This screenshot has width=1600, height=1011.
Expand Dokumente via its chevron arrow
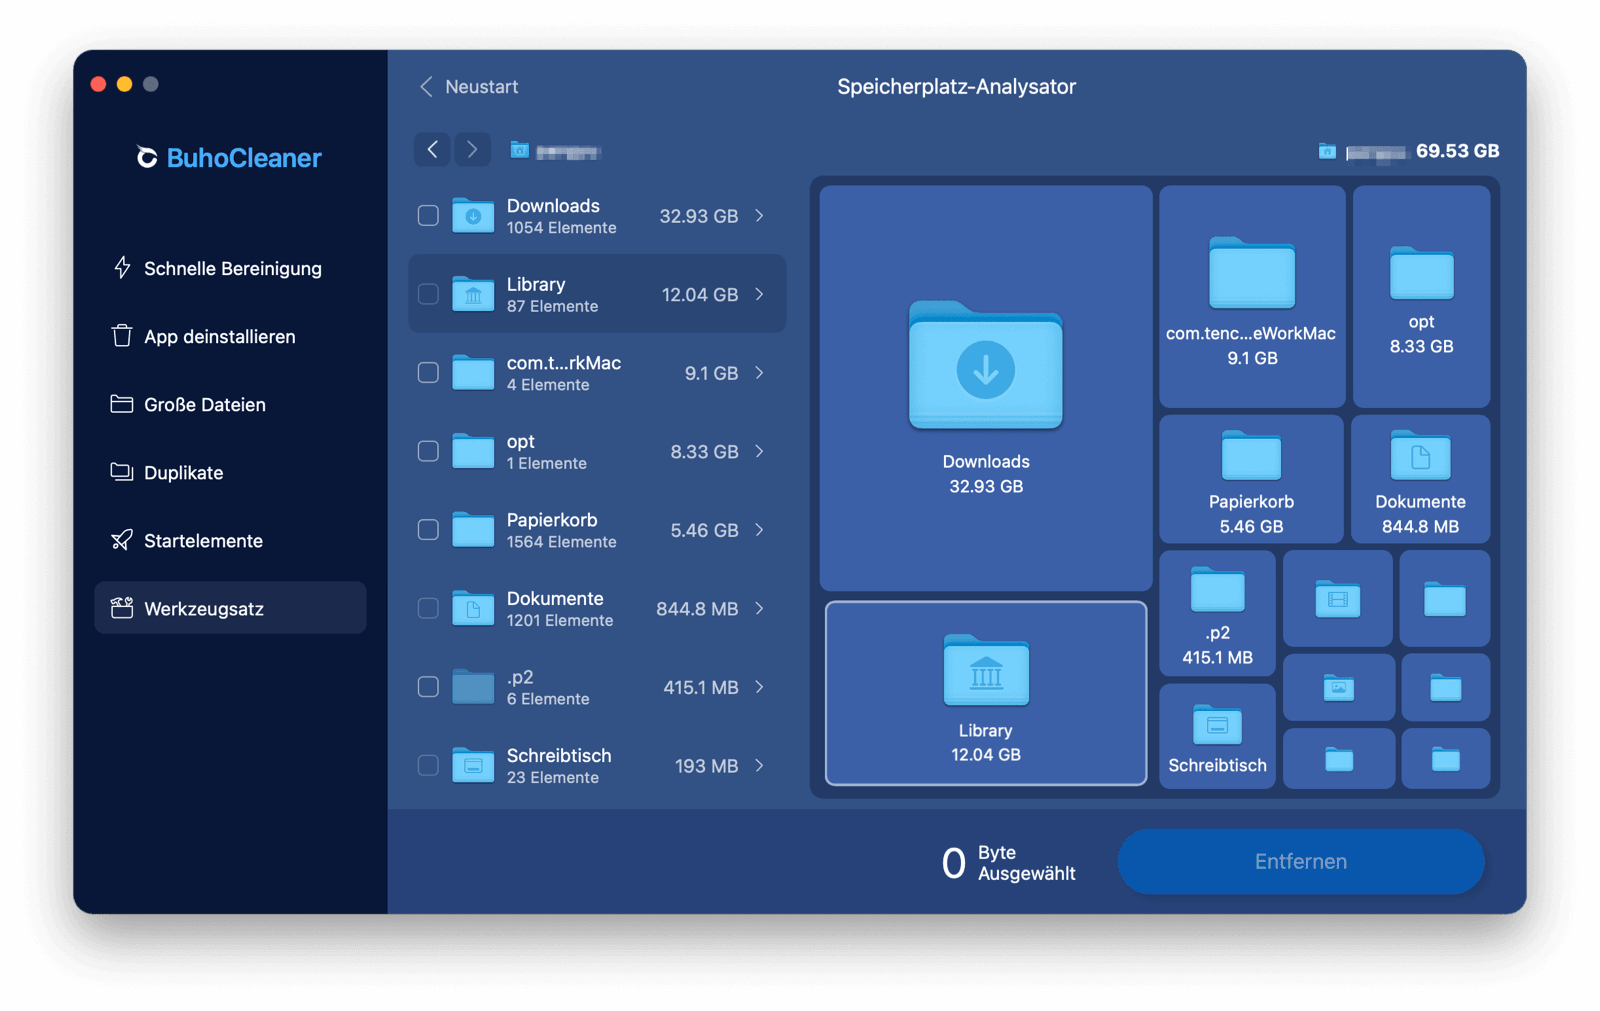click(760, 608)
